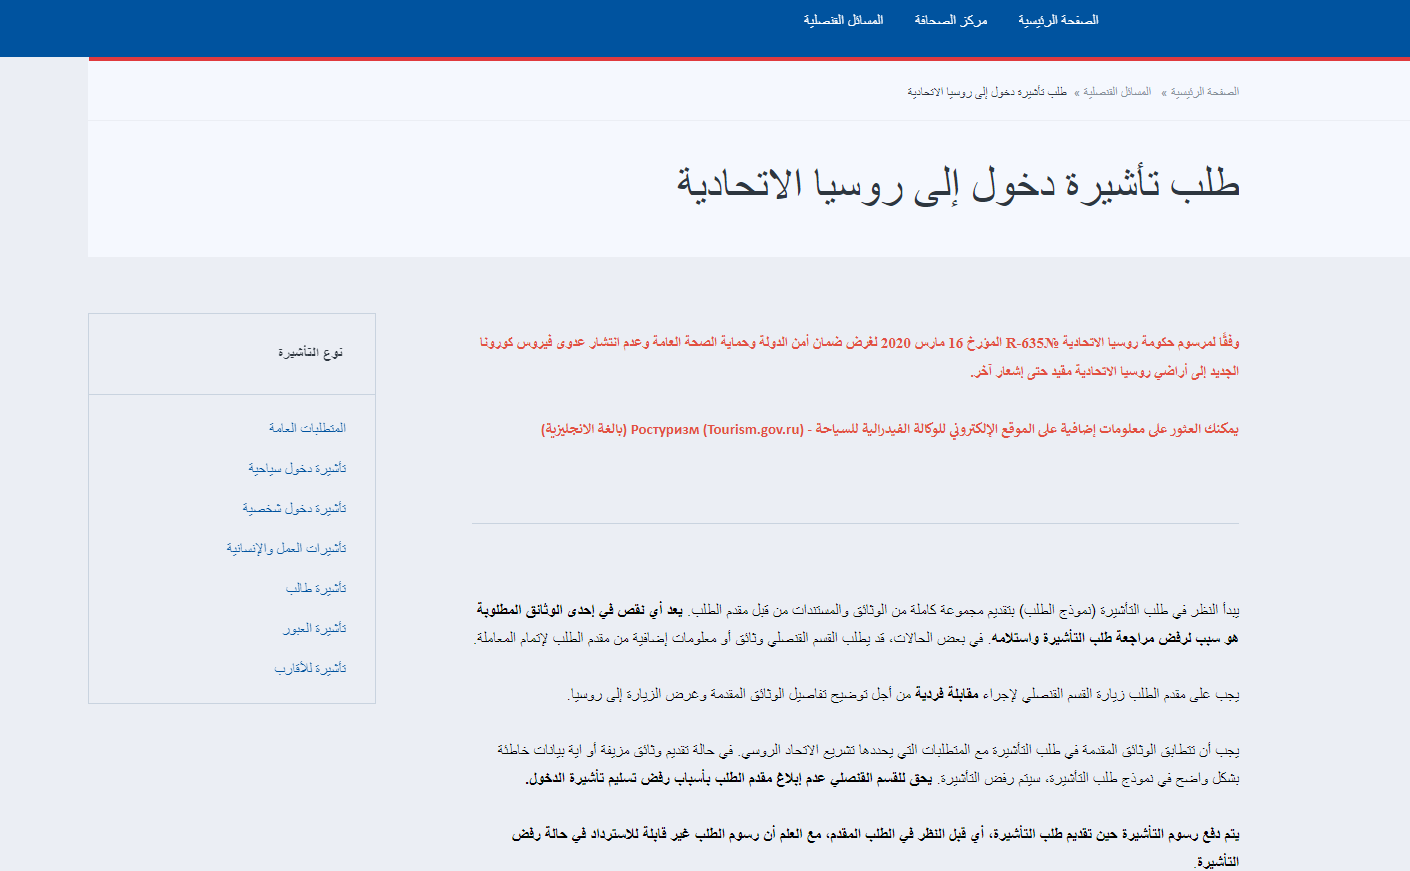This screenshot has width=1410, height=871.
Task: Click the horizontal divider below the red notice
Action: click(x=855, y=523)
